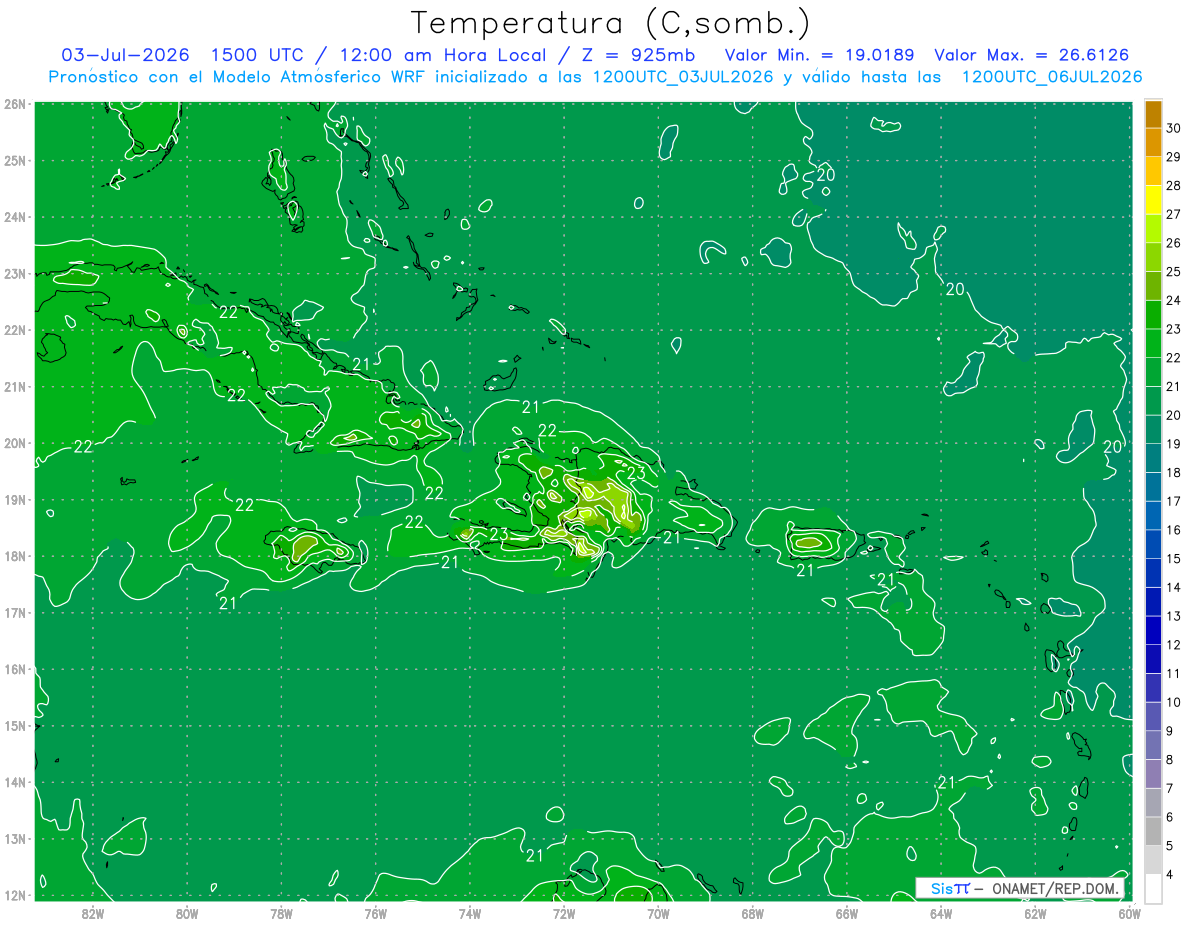Click the 80W longitude axis label
Image resolution: width=1200 pixels, height=927 pixels.
point(187,912)
